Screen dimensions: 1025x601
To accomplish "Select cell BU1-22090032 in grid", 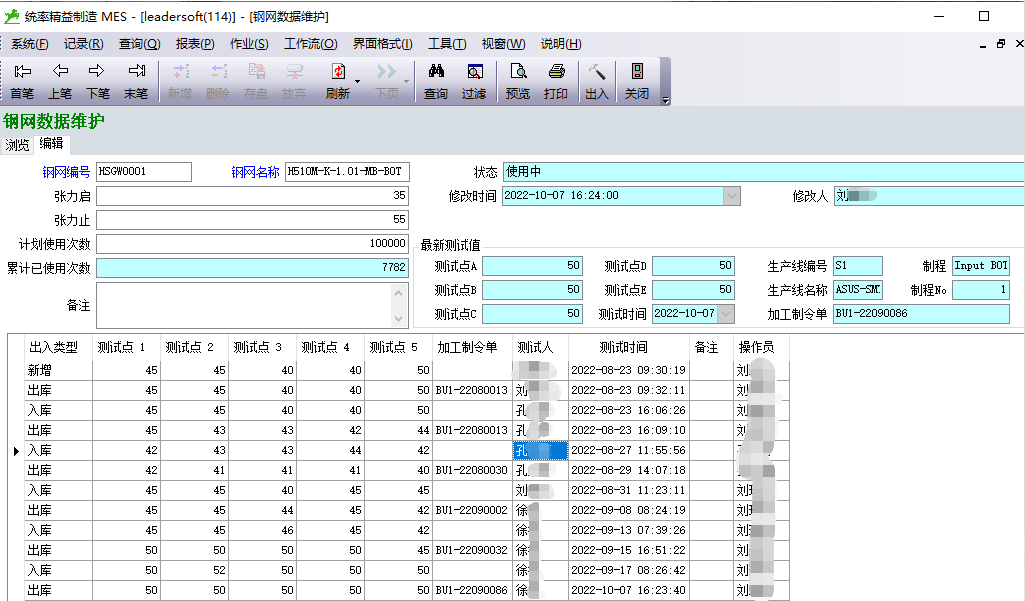I will coord(471,551).
